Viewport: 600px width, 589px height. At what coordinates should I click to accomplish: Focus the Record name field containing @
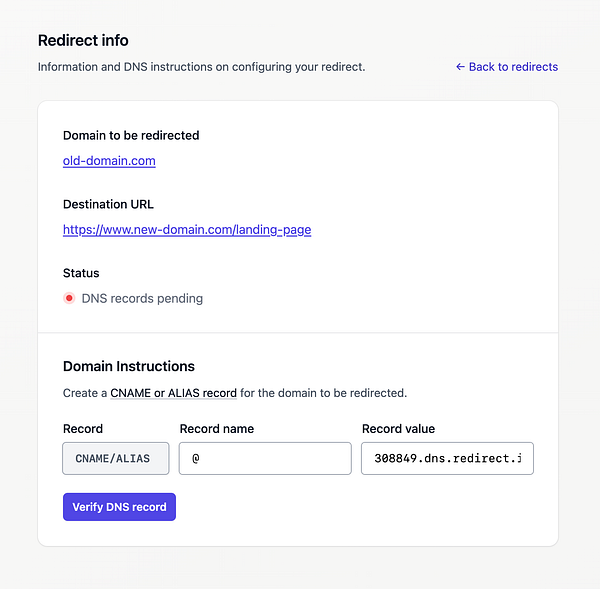pyautogui.click(x=265, y=459)
